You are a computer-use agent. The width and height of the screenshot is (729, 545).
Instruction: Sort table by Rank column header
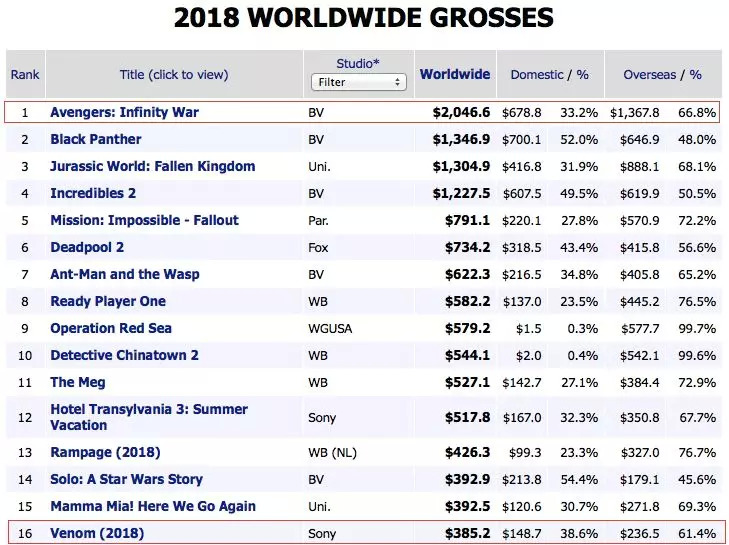coord(25,75)
